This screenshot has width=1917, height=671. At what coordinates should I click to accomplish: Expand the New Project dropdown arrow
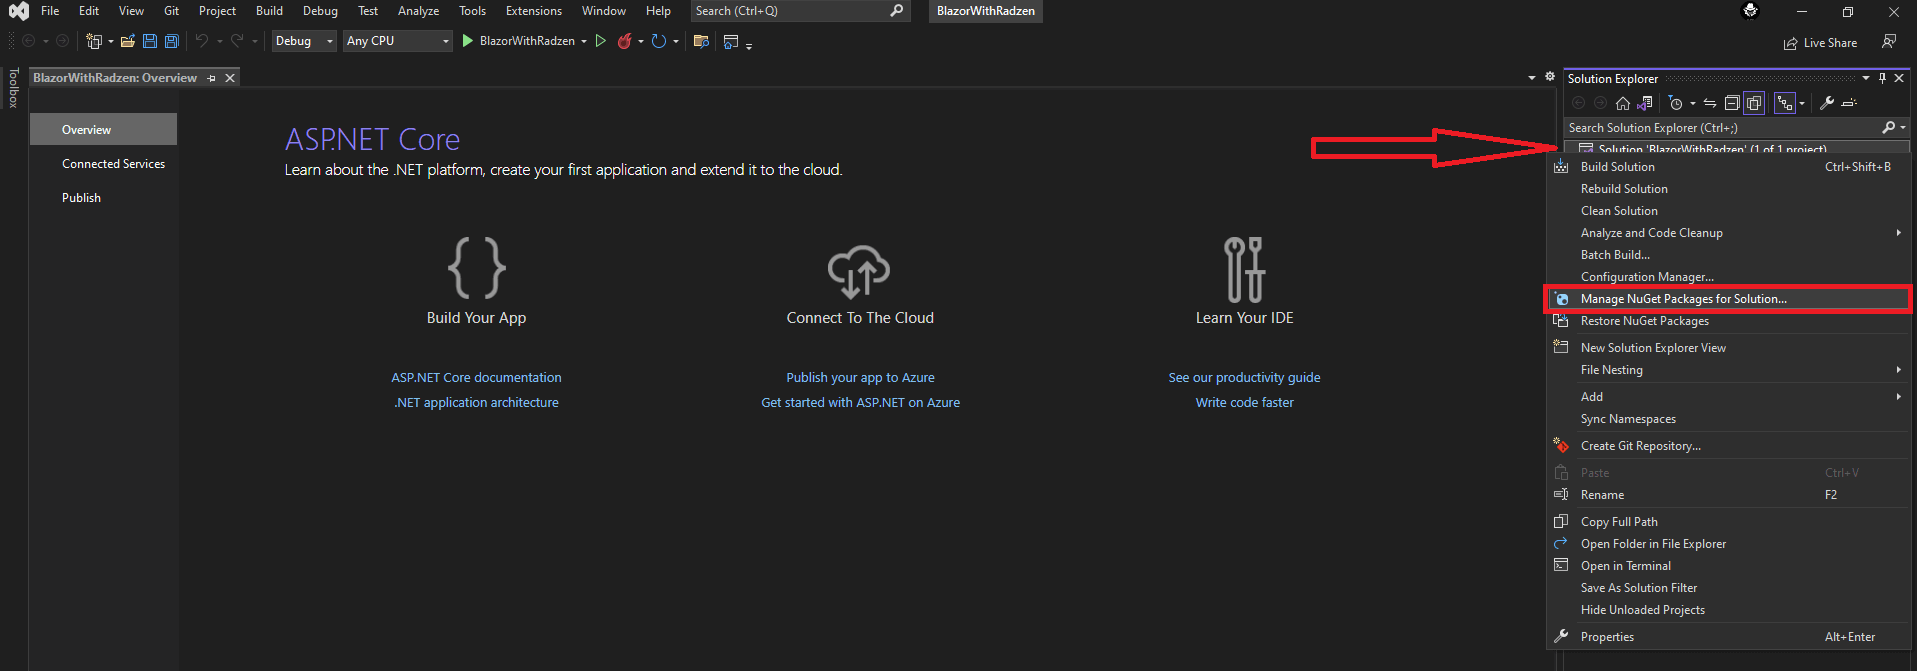(x=110, y=42)
